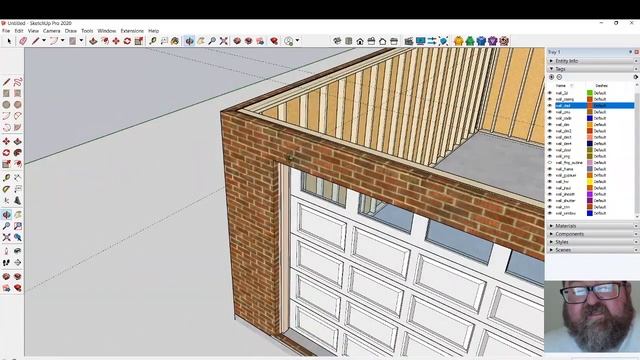Click the blue swatch of wall_window tag
The width and height of the screenshot is (640, 360).
tap(590, 213)
